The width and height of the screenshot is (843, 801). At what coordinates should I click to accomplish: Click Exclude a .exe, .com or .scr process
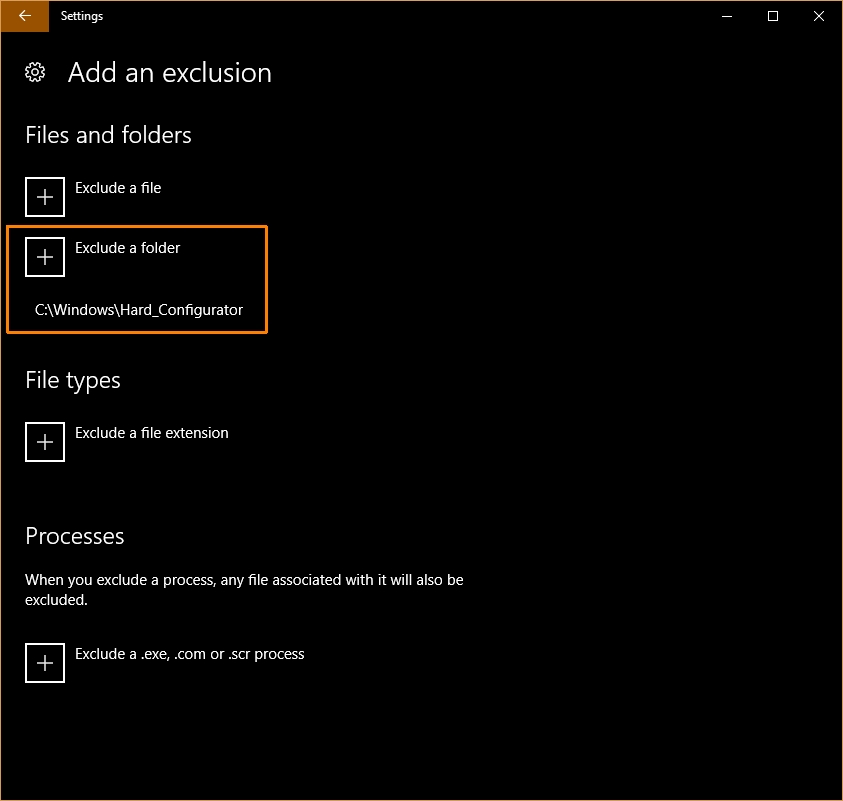[x=190, y=654]
